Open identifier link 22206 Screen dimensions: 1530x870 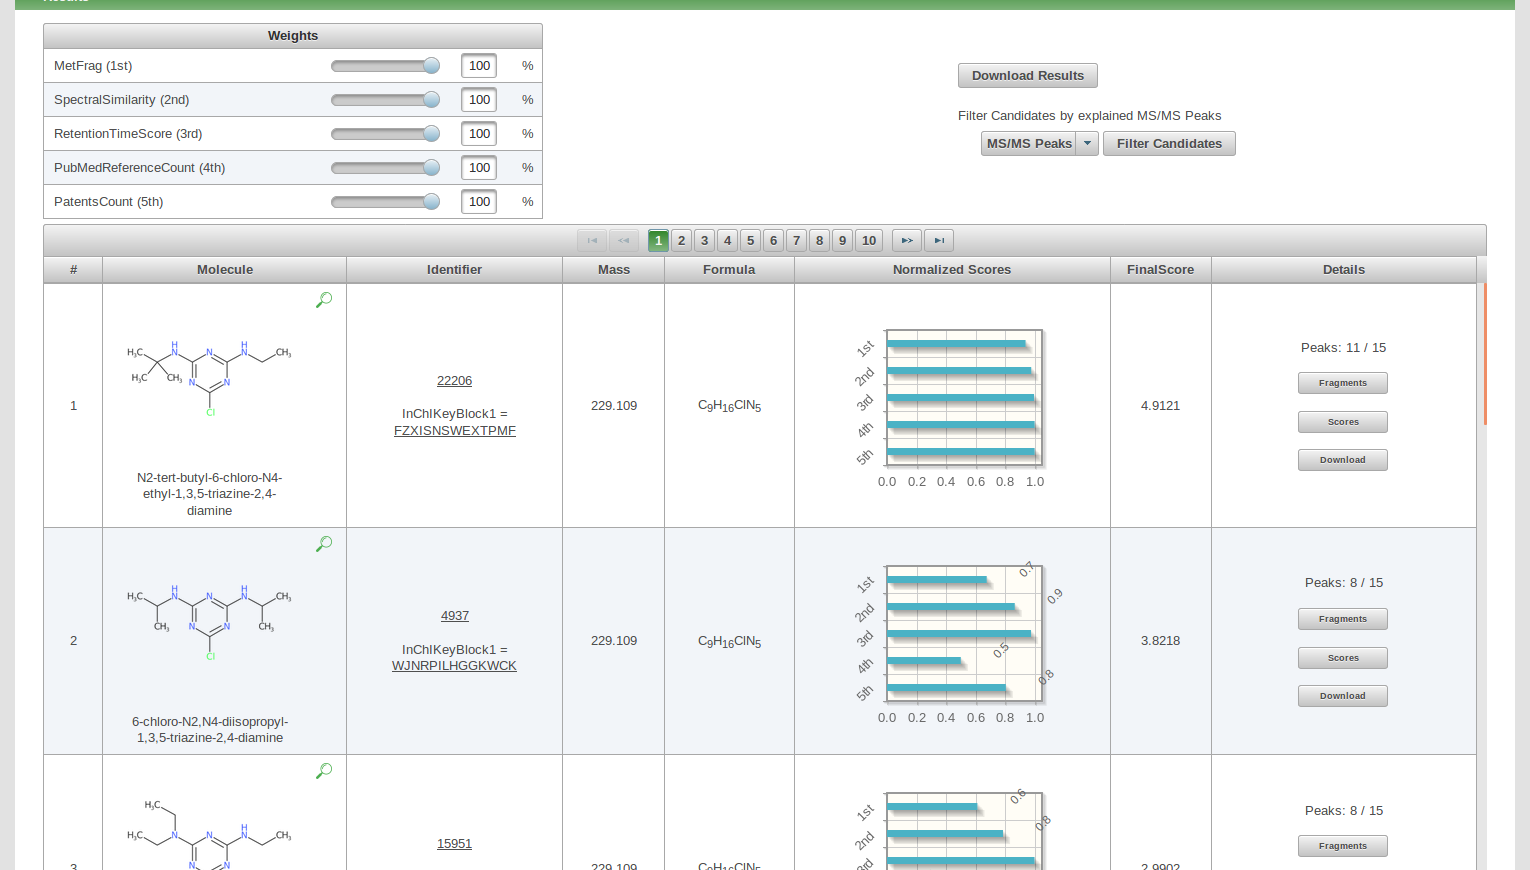tap(454, 381)
